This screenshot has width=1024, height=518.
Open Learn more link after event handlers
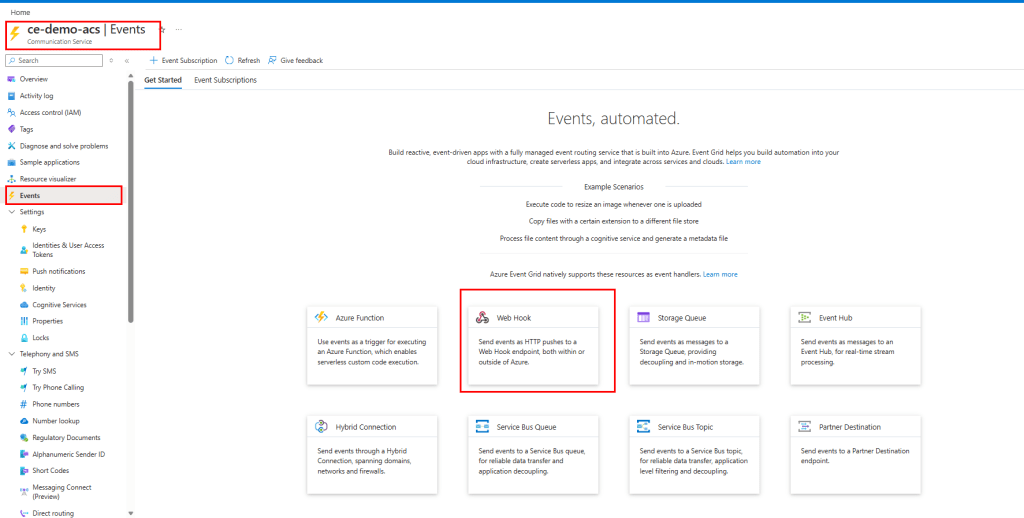pos(720,274)
